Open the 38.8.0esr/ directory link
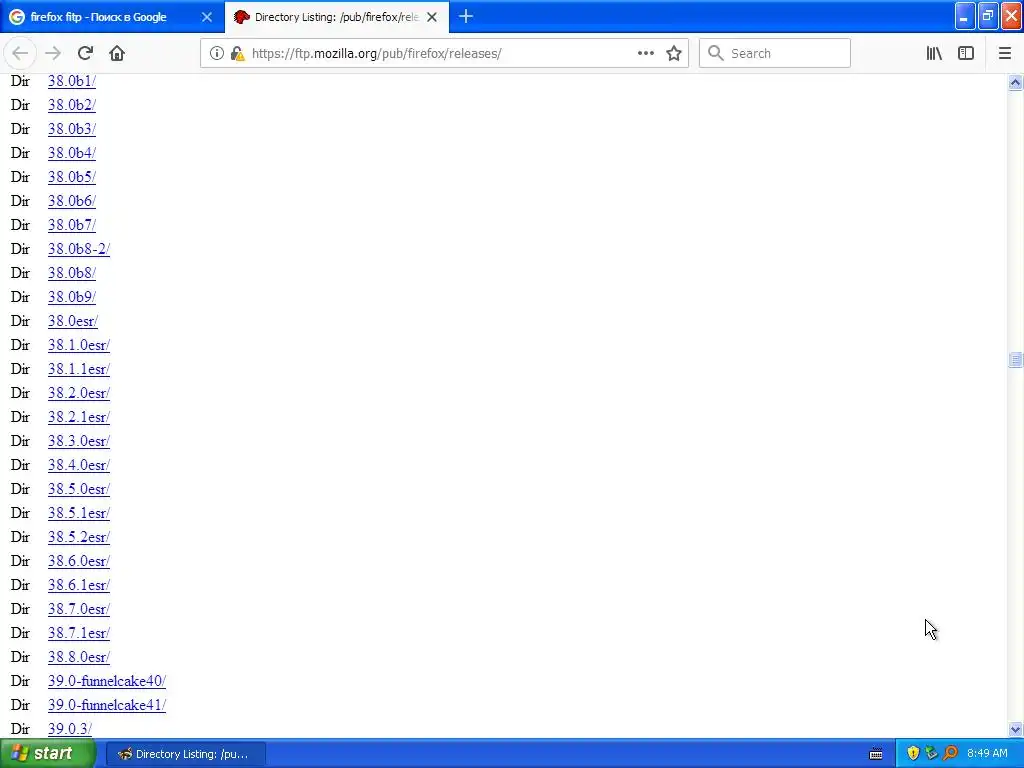Image resolution: width=1024 pixels, height=768 pixels. coord(79,658)
